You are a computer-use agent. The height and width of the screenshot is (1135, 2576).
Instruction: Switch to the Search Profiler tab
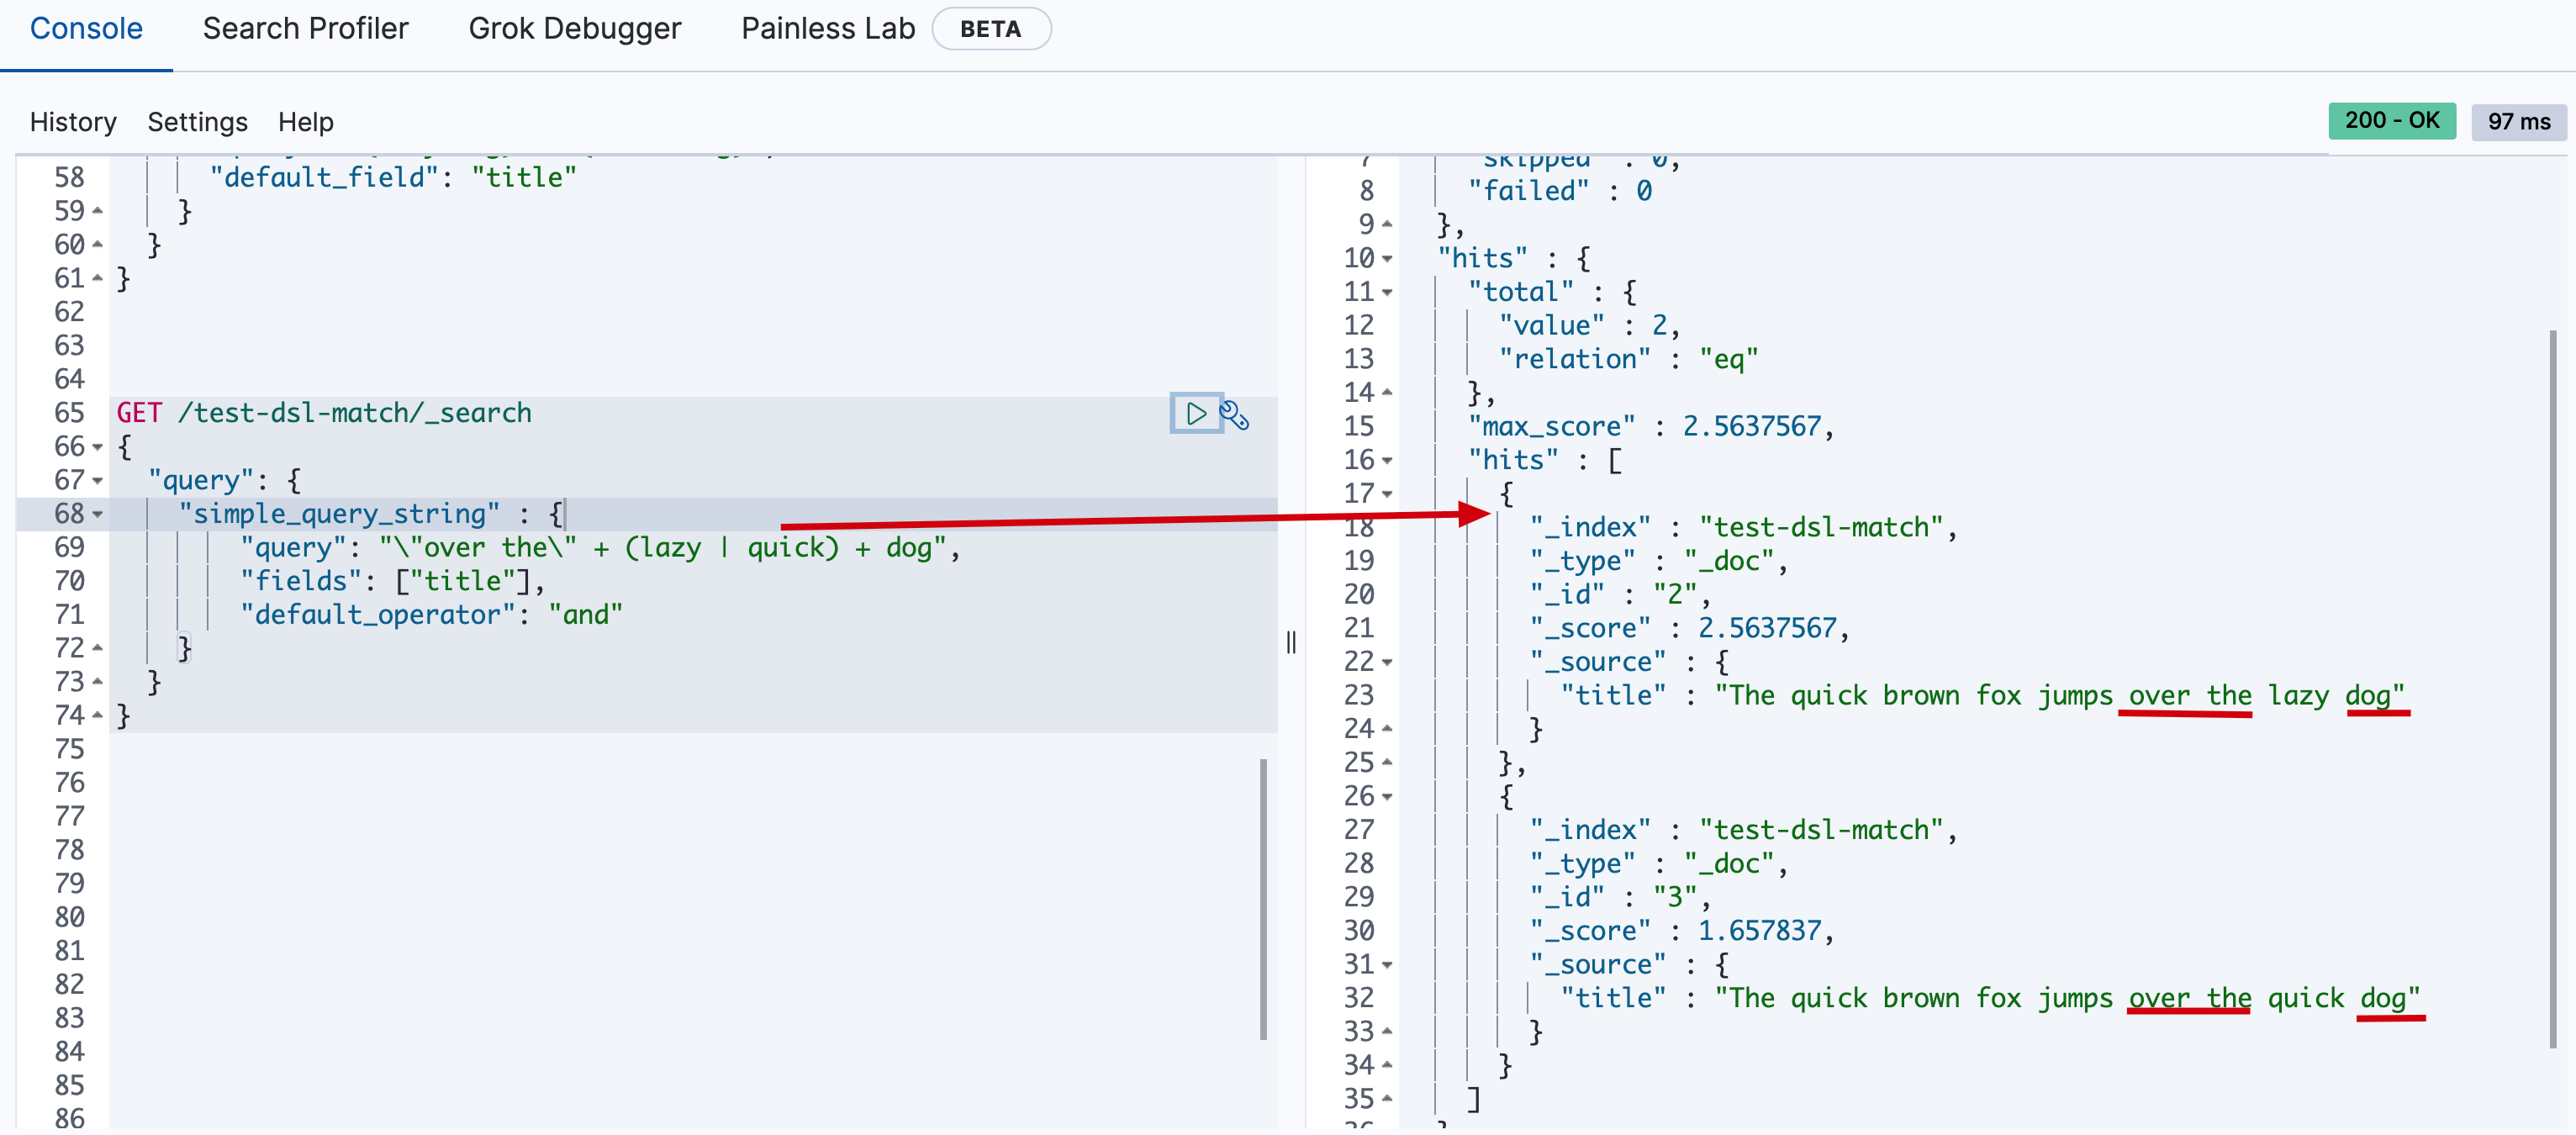(x=305, y=29)
